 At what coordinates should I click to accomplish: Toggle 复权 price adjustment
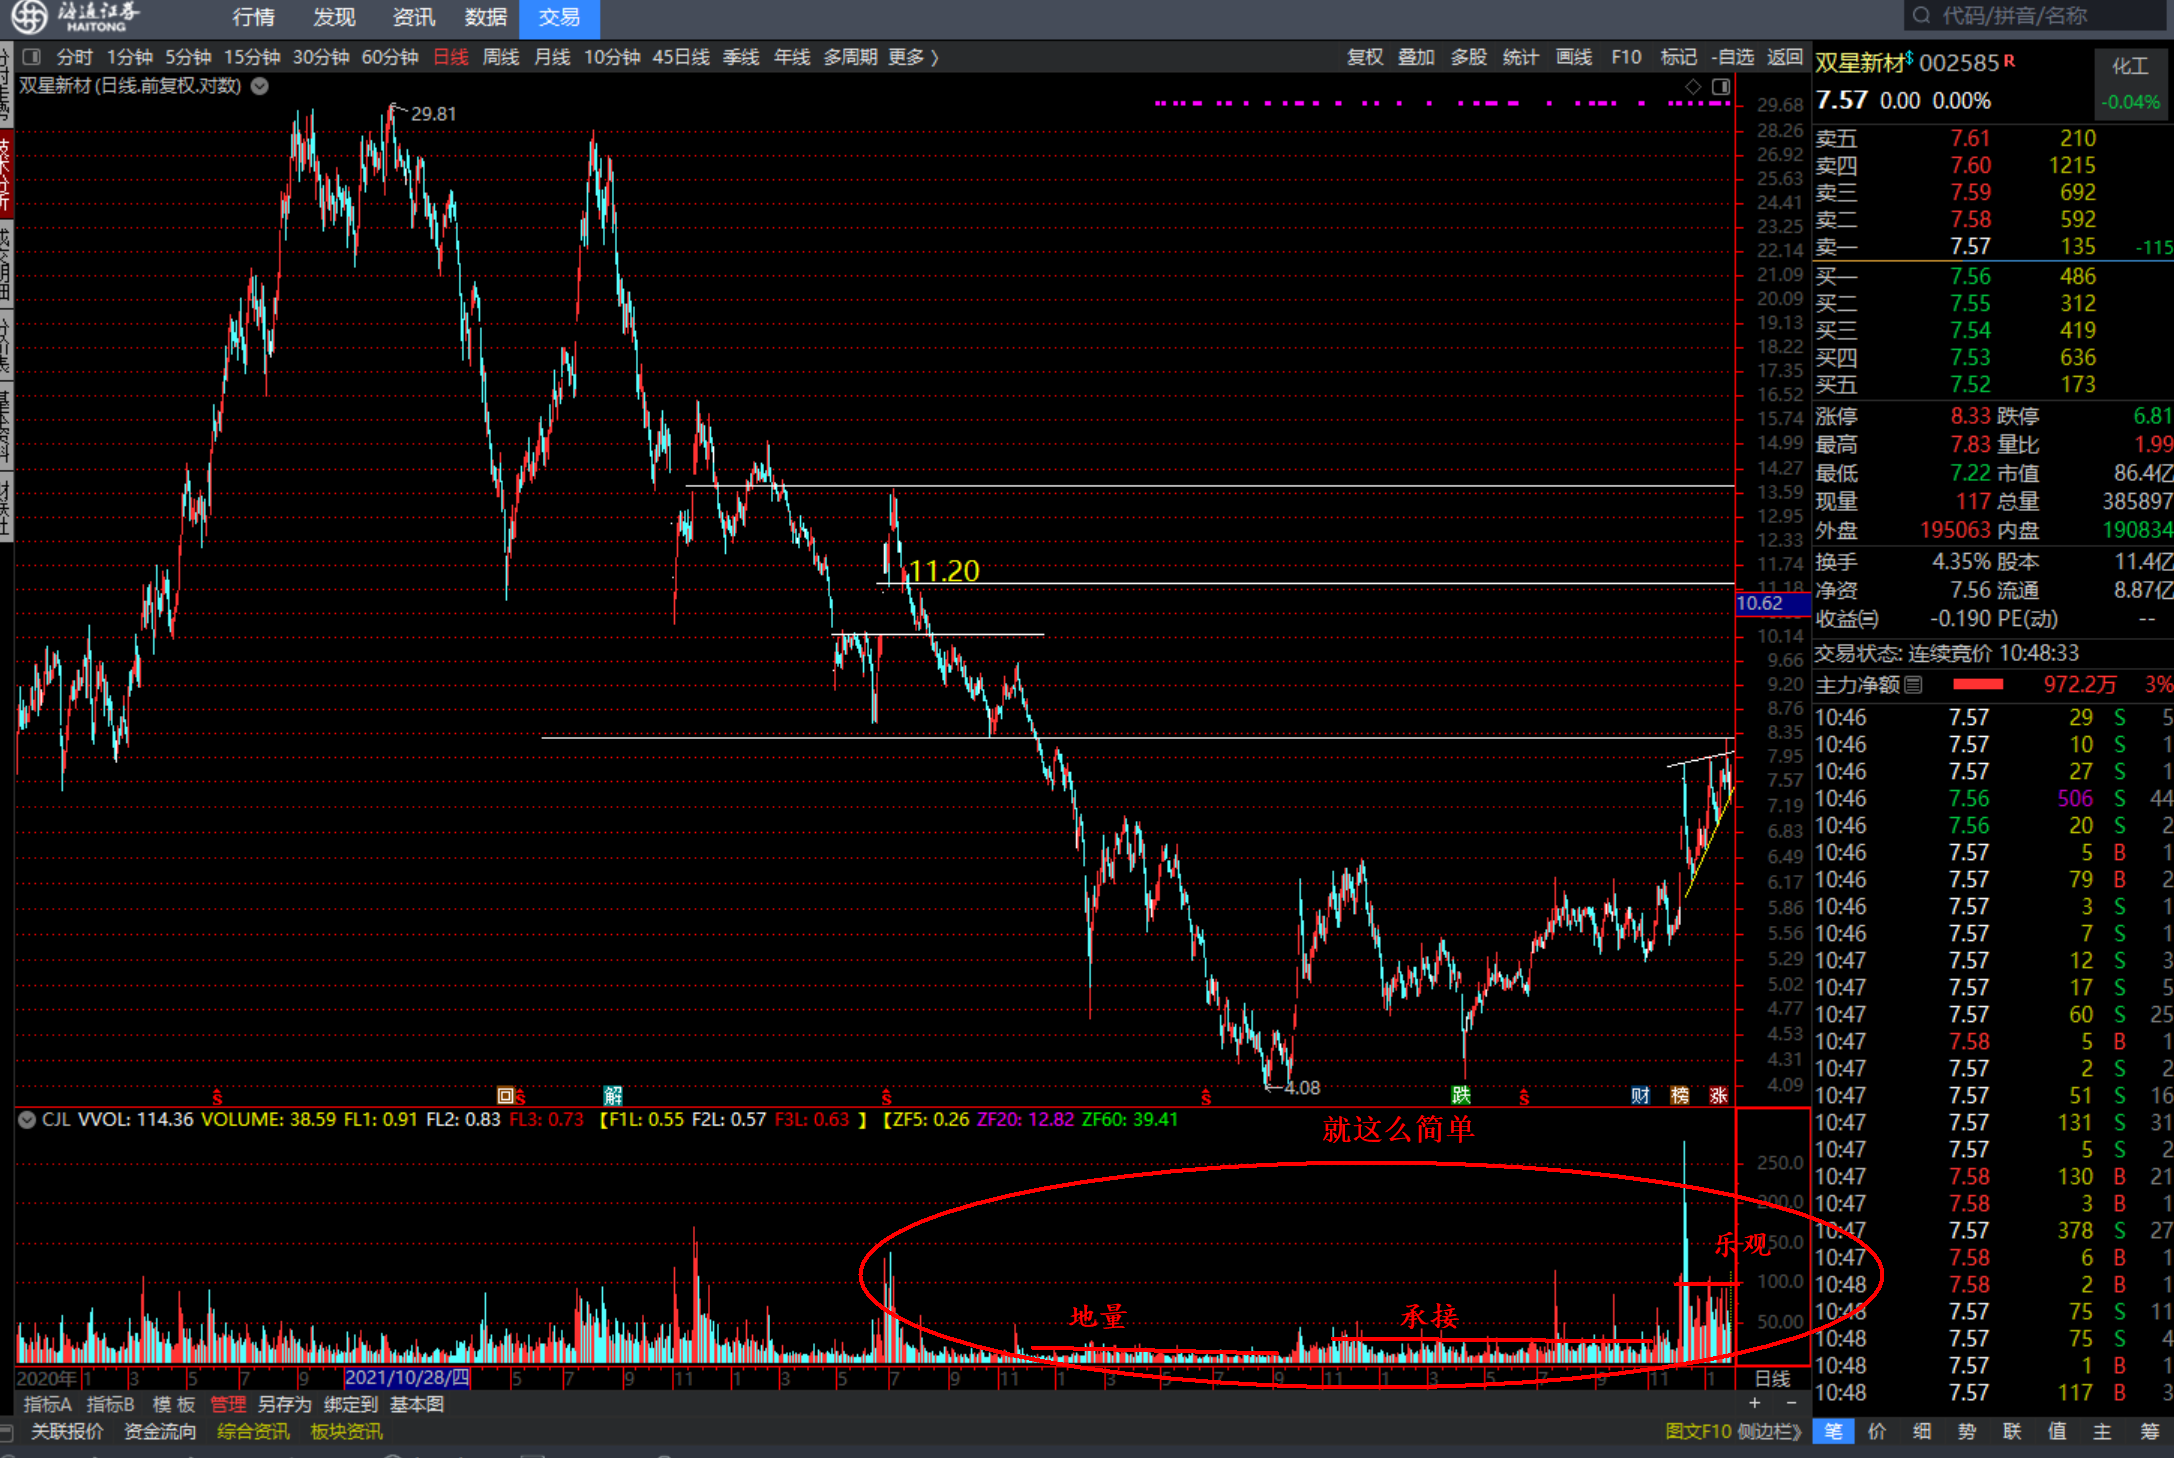[x=1364, y=57]
